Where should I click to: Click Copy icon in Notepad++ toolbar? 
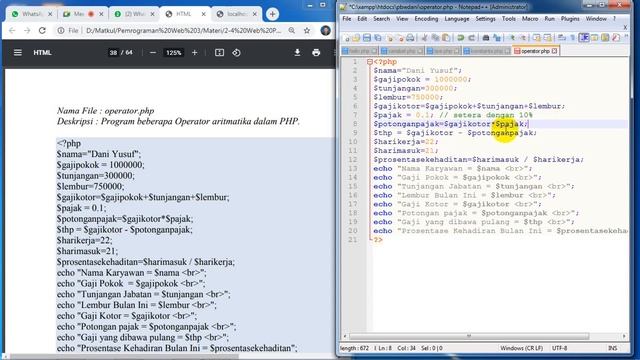click(x=435, y=38)
